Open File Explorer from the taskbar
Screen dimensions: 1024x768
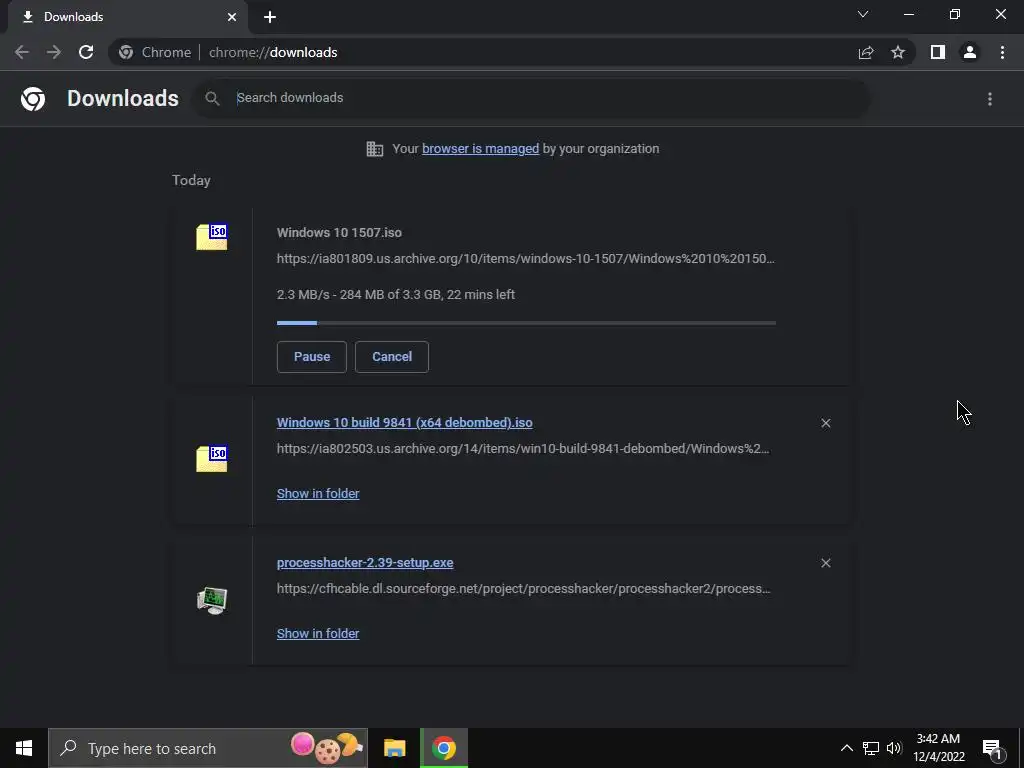click(394, 748)
